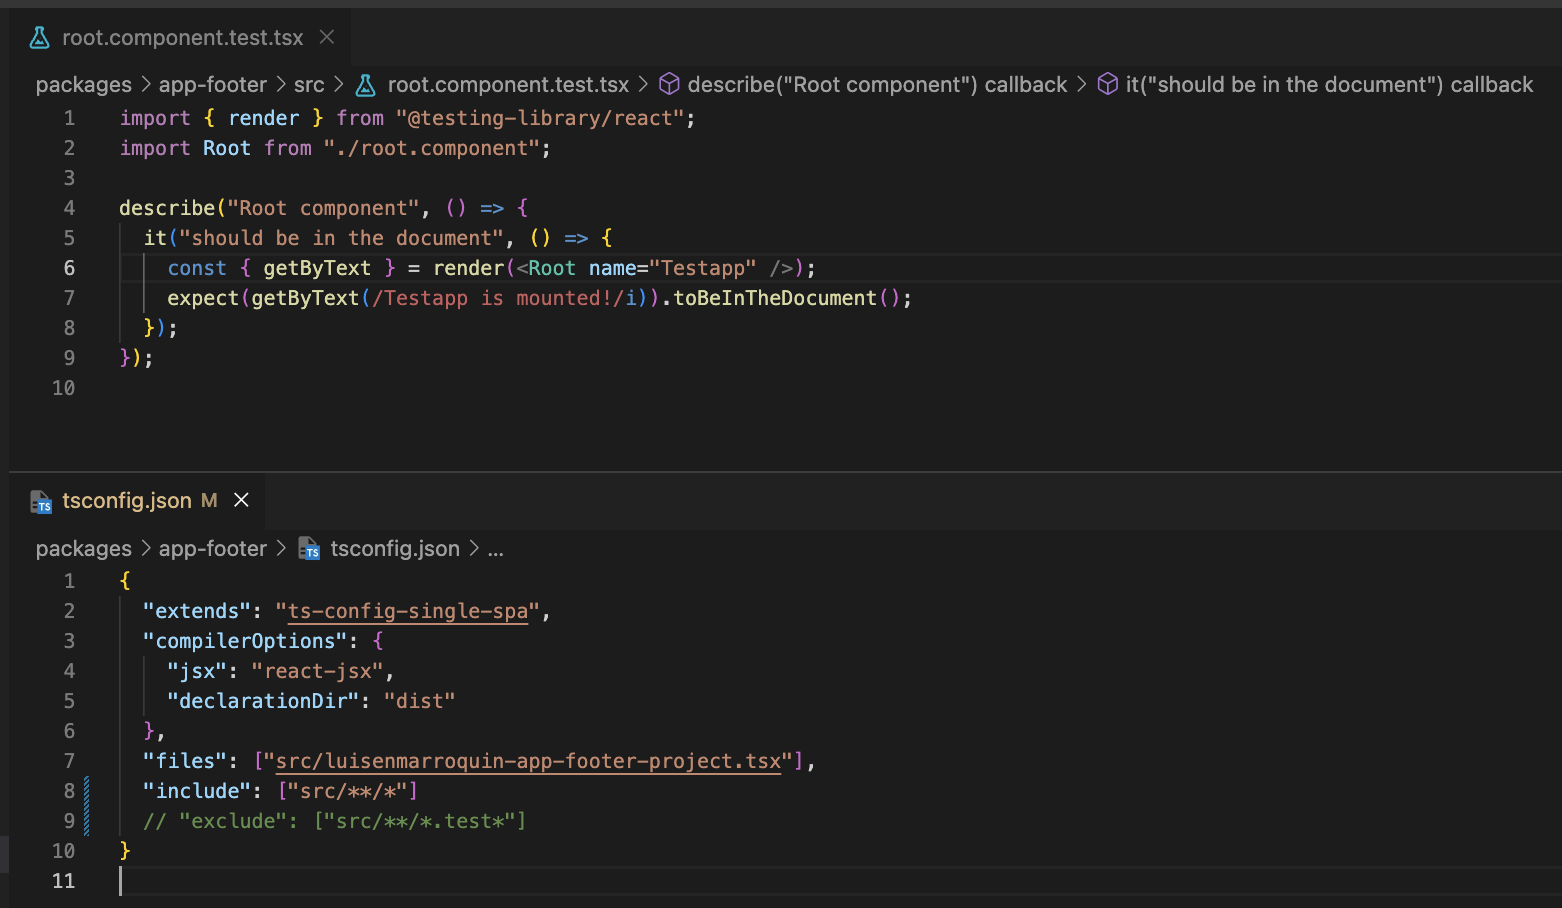Click the cube symbol icon before describe("Root component")

[x=669, y=84]
